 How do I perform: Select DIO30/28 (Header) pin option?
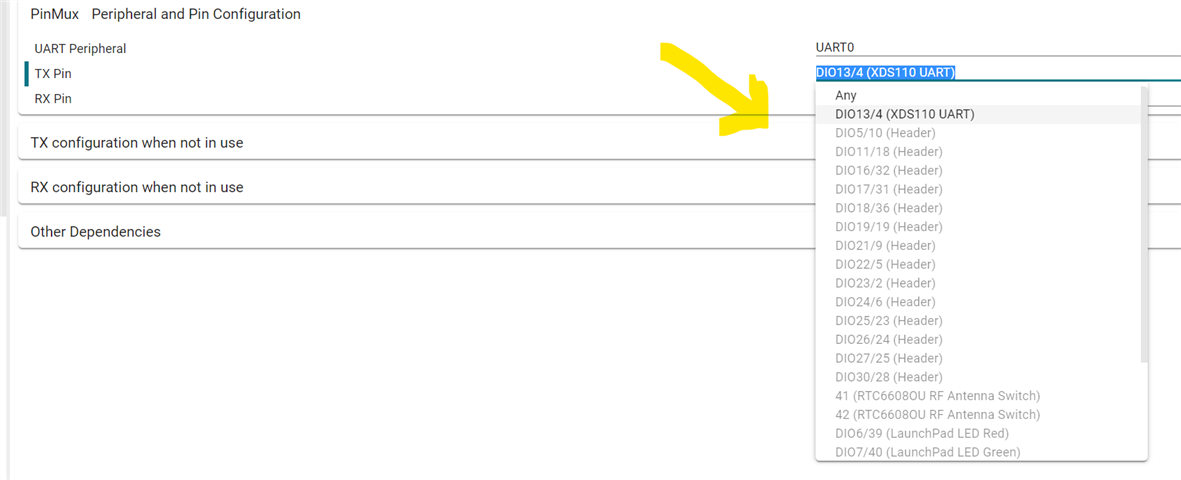click(888, 377)
